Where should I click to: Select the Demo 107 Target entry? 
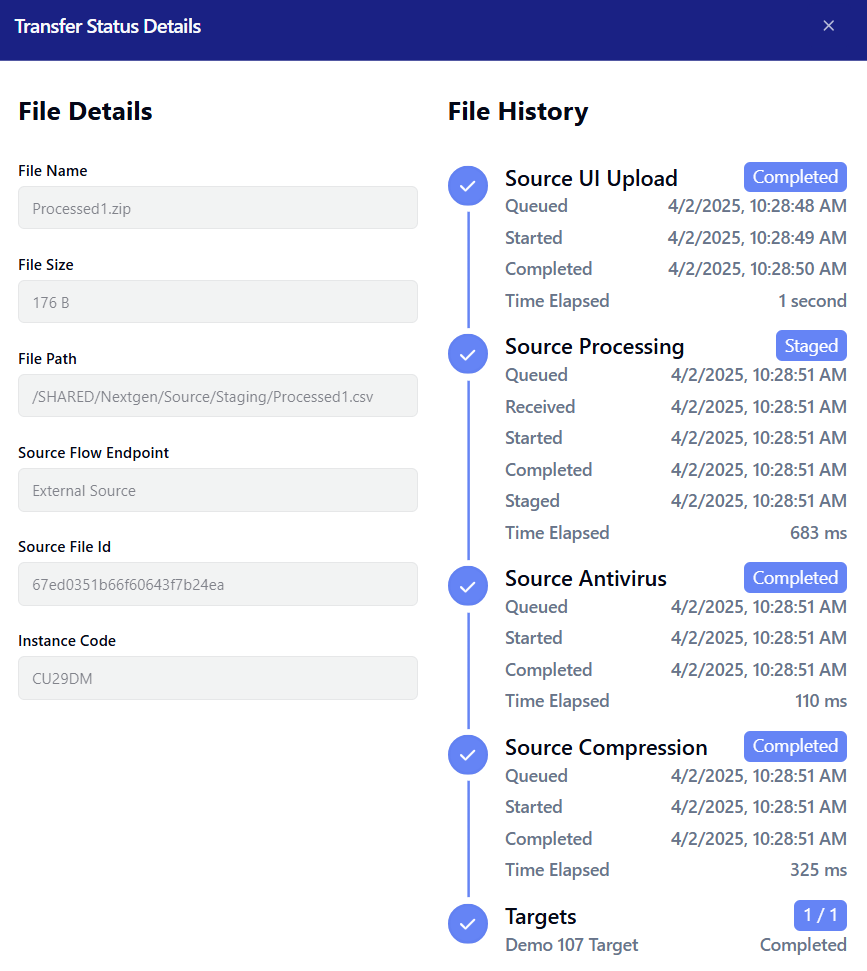[571, 945]
